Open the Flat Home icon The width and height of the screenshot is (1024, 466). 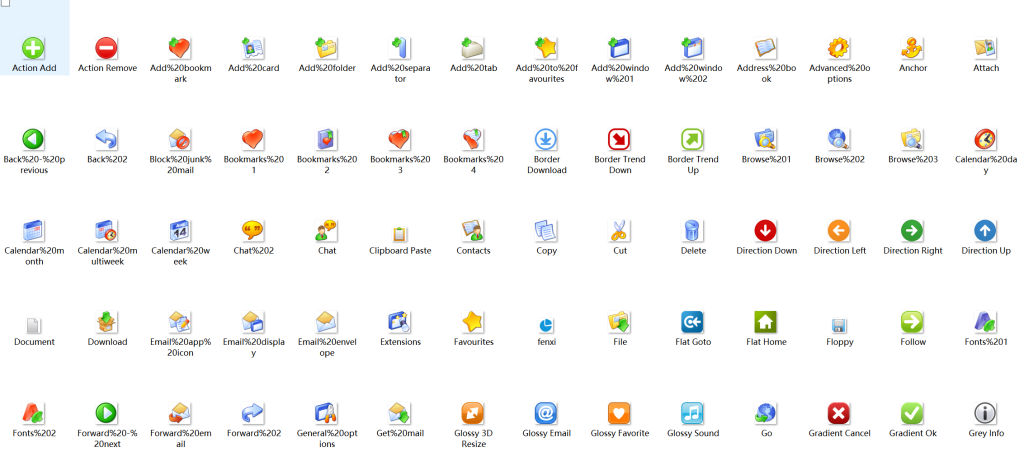tap(766, 322)
